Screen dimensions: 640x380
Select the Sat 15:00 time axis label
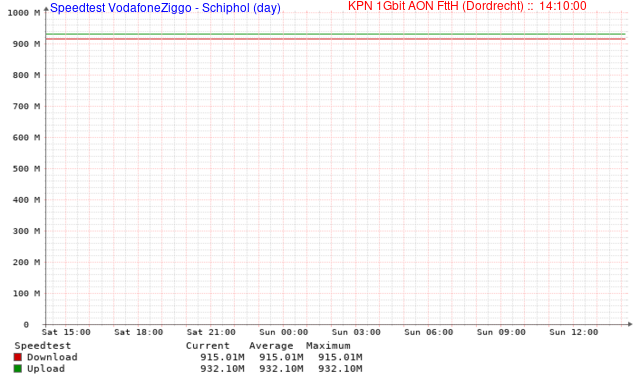[66, 332]
